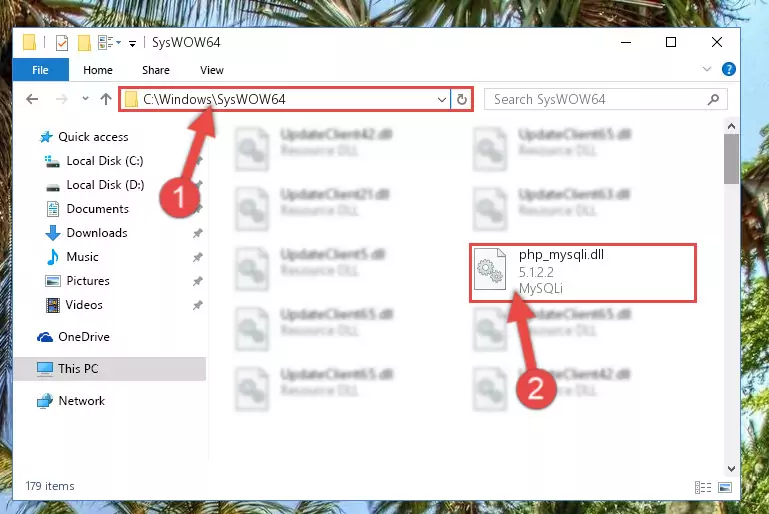Click the pin icon next to Downloads
Screen dimensions: 769x514
[x=198, y=233]
